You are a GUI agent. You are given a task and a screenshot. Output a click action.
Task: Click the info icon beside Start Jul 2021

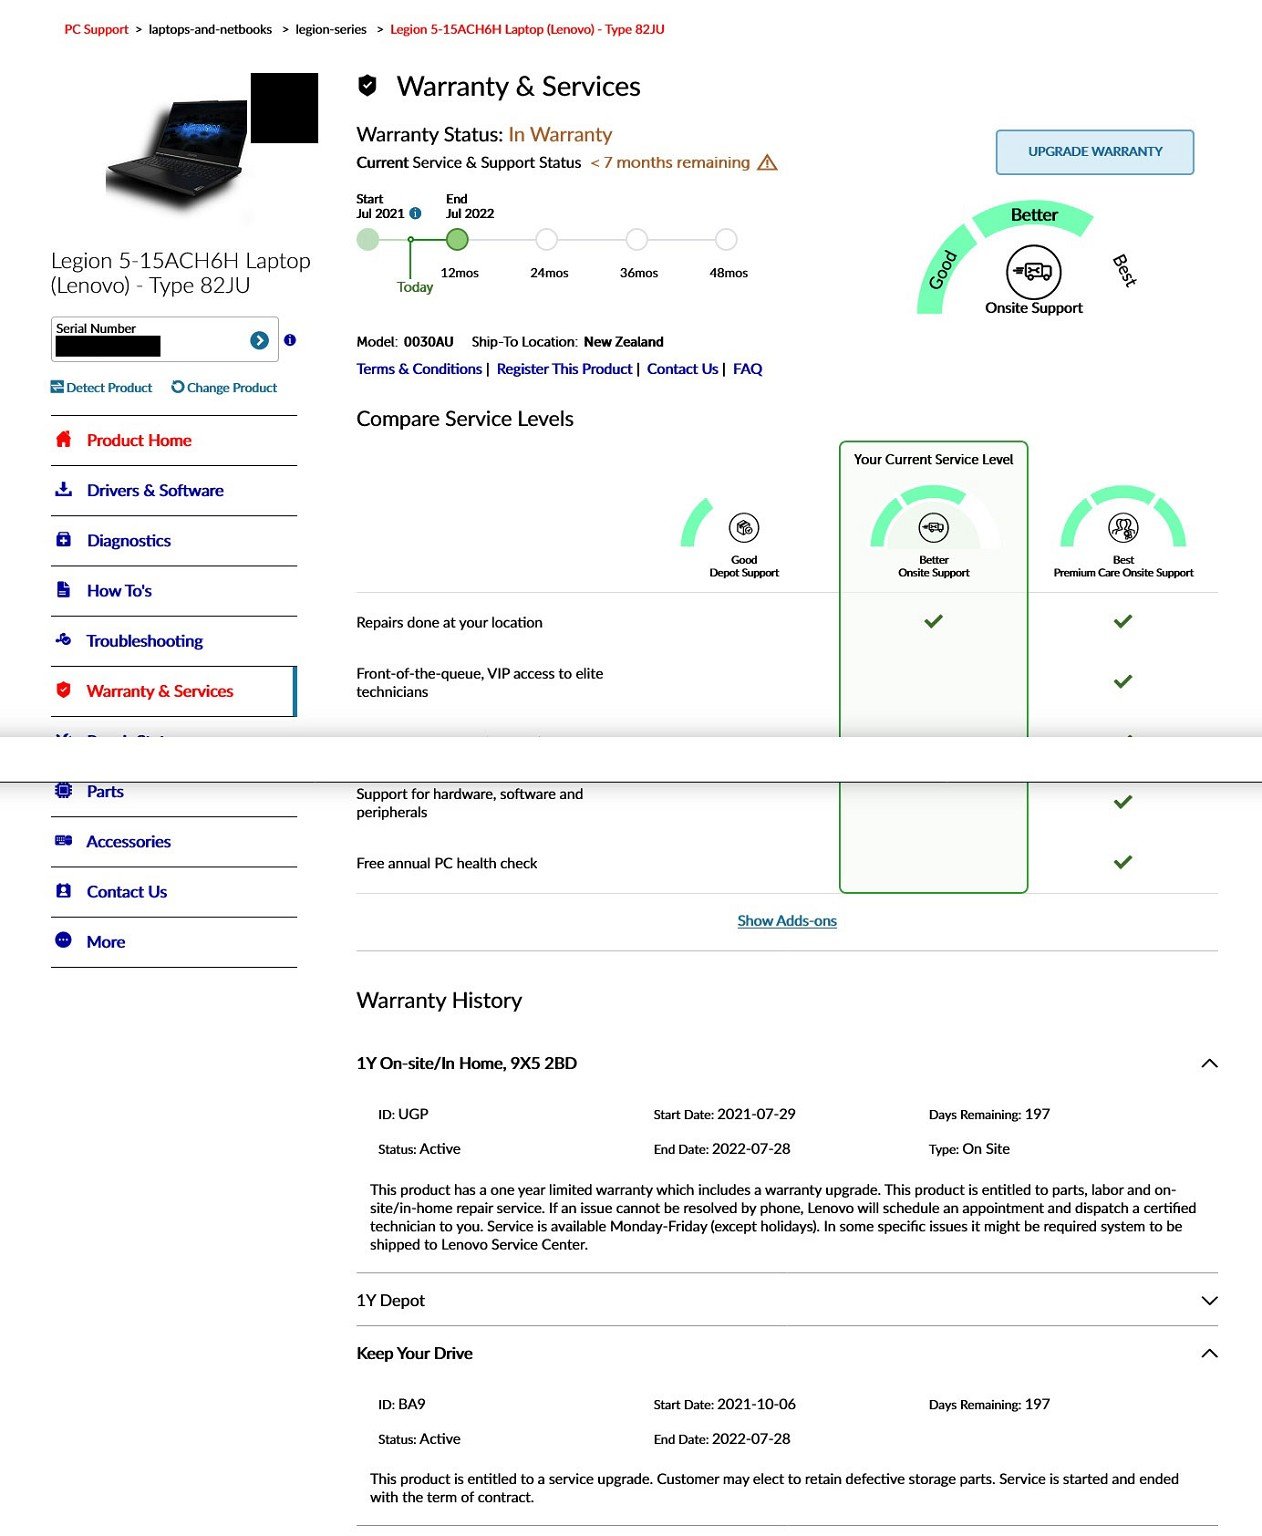[x=415, y=213]
